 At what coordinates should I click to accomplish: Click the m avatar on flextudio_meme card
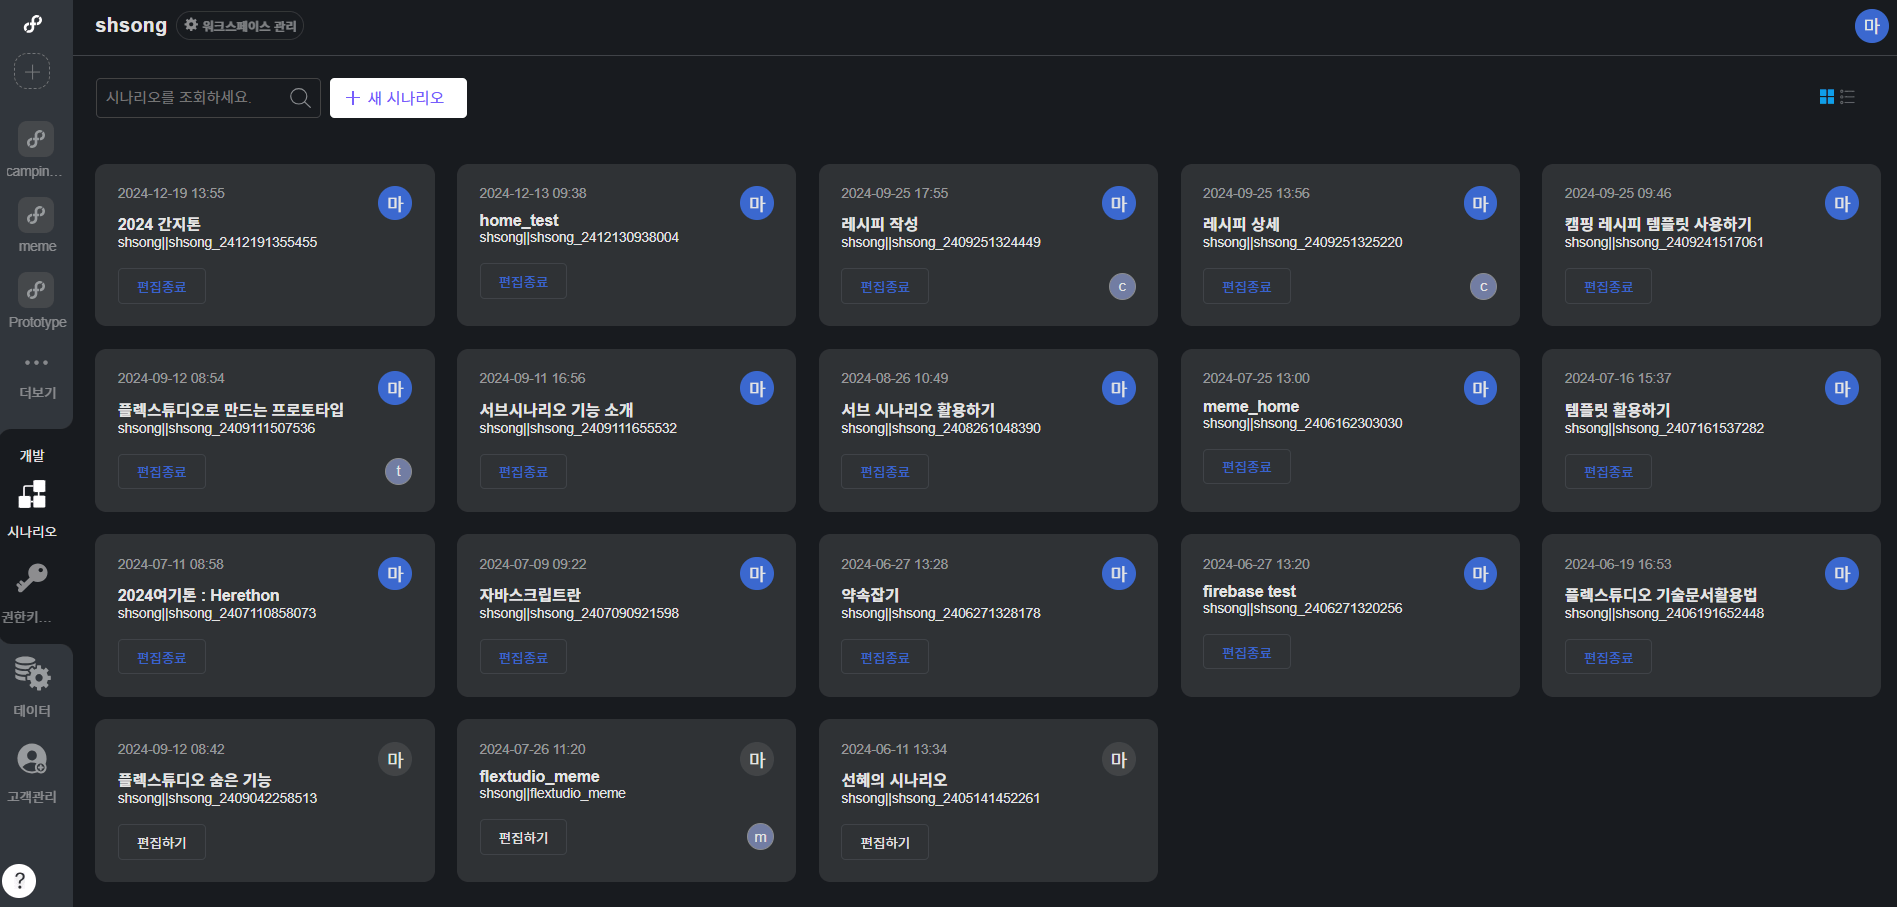[760, 837]
